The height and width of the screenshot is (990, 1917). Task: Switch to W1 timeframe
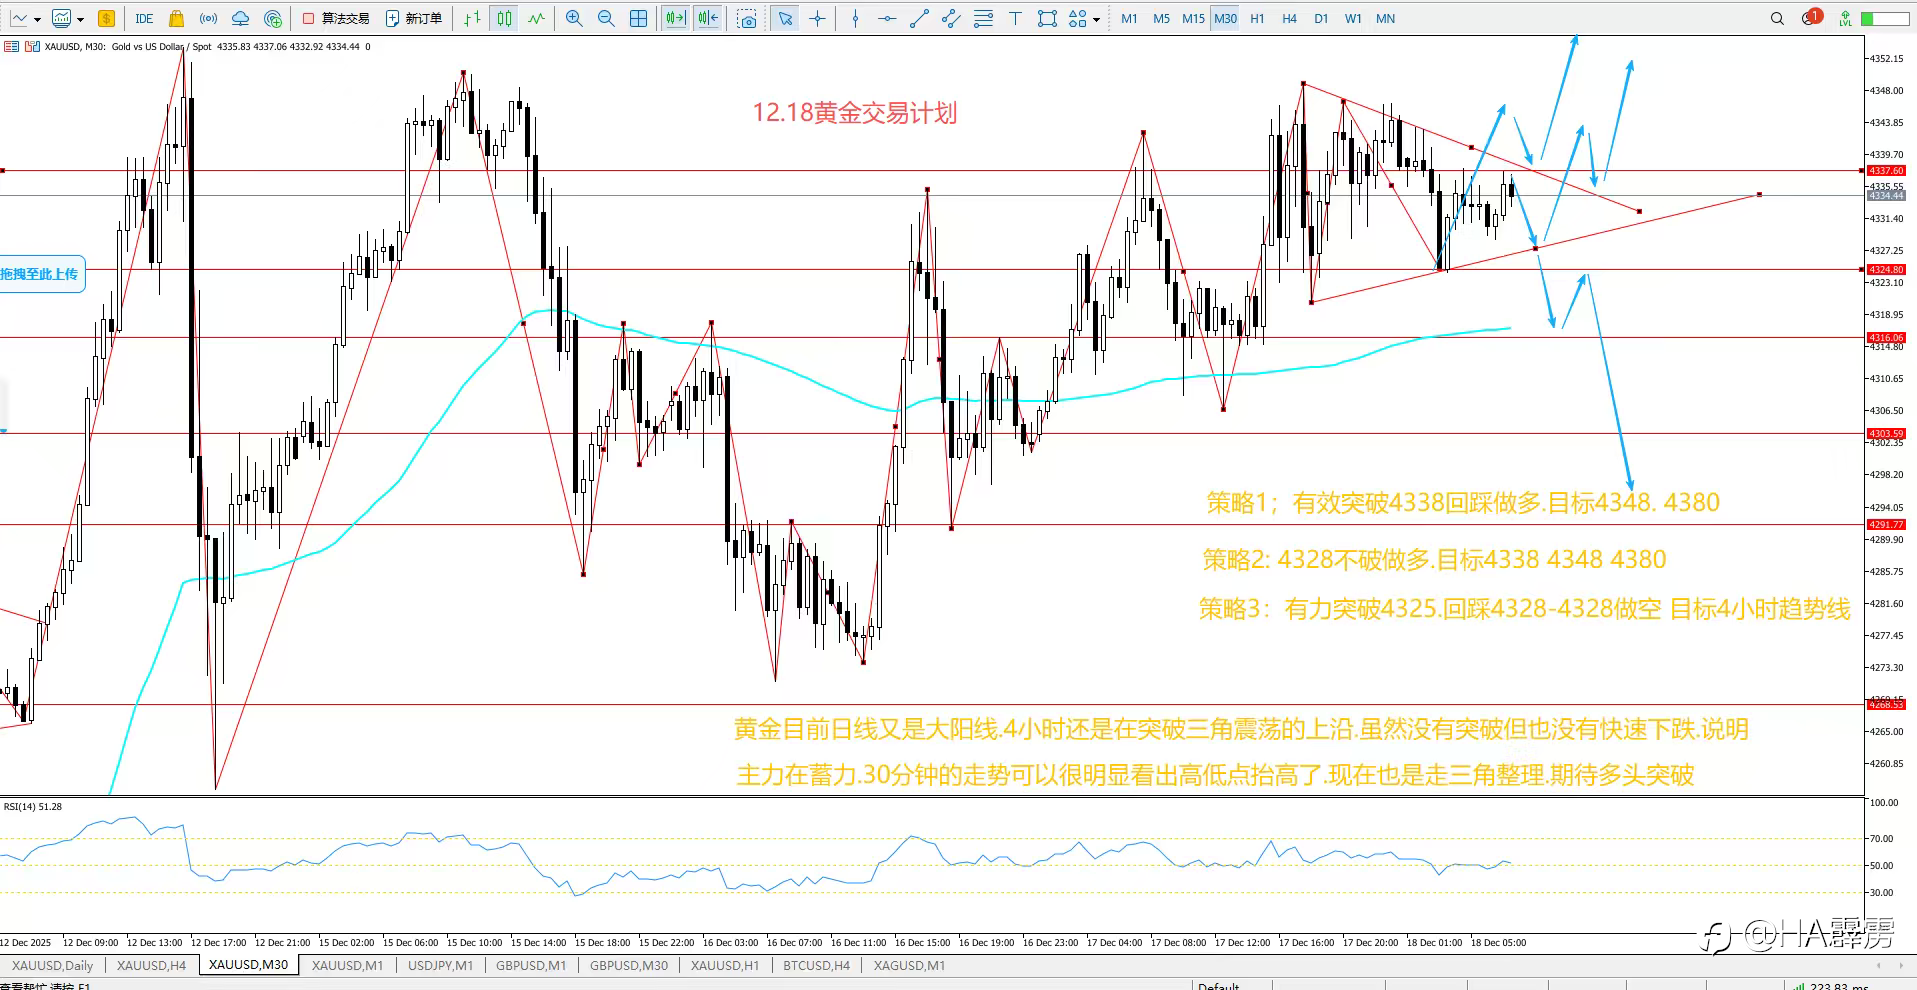tap(1353, 18)
